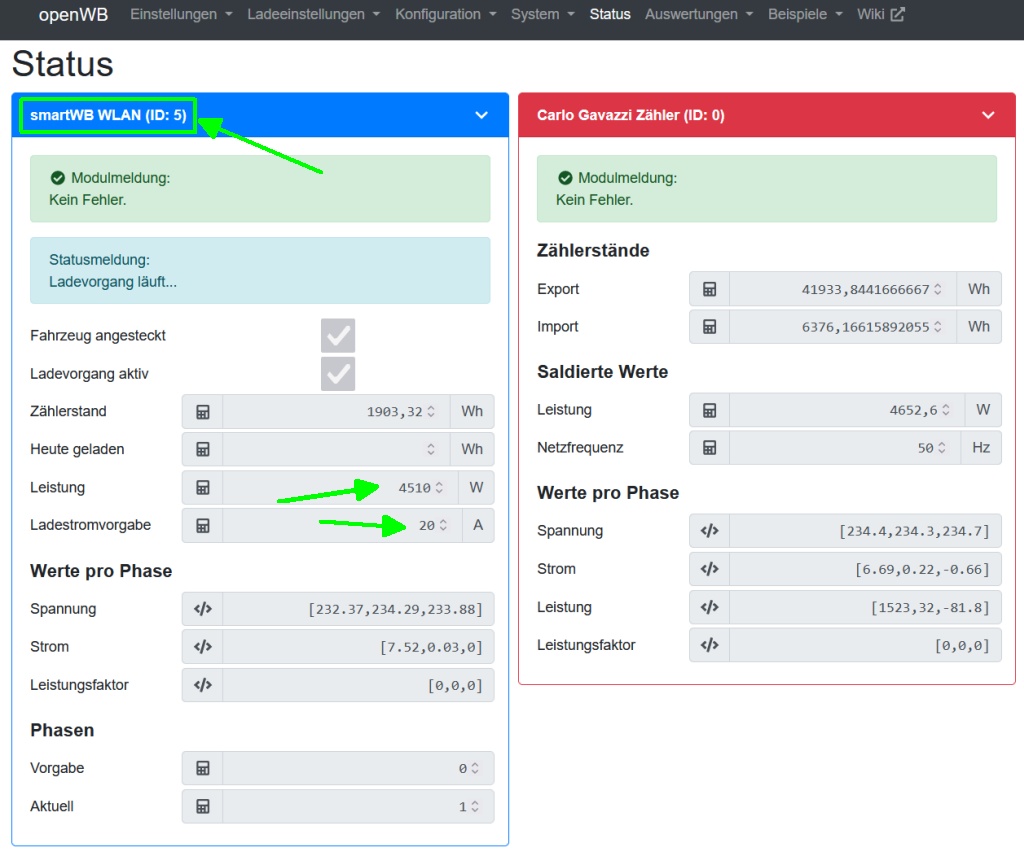Toggle the Fahrzeug angesteckt checkbox

tap(338, 336)
